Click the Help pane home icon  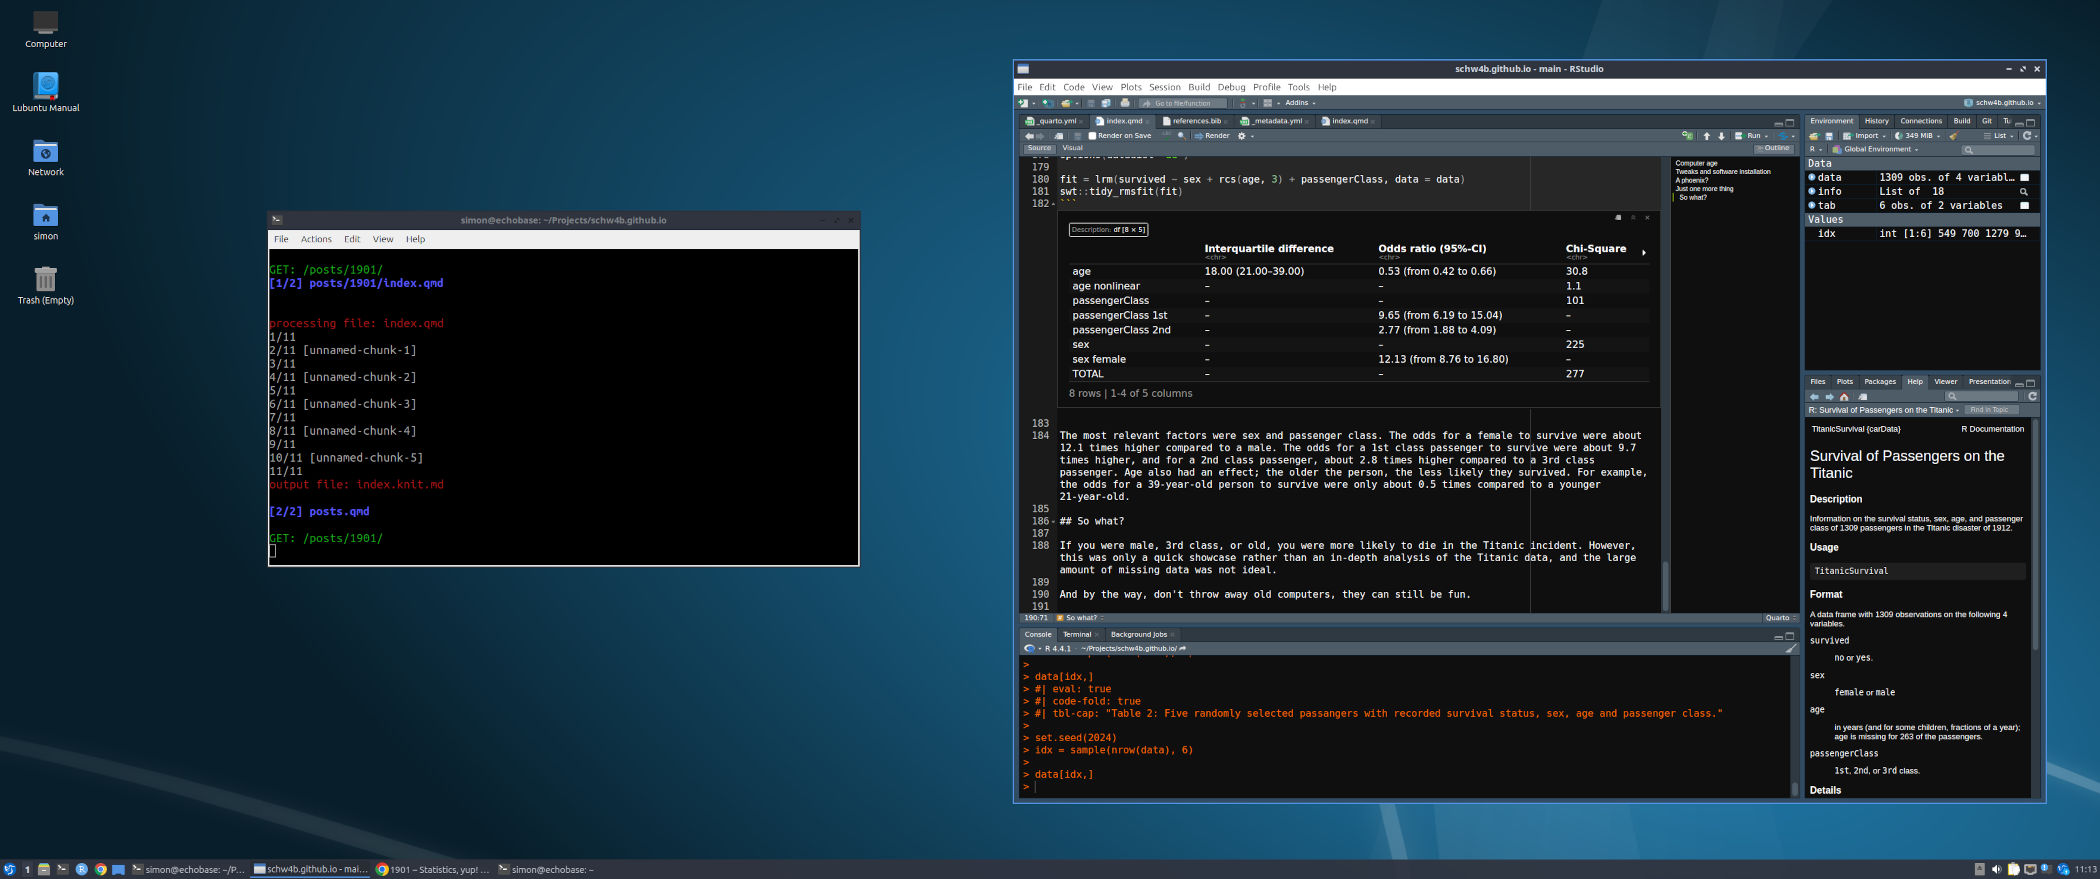pos(1844,397)
